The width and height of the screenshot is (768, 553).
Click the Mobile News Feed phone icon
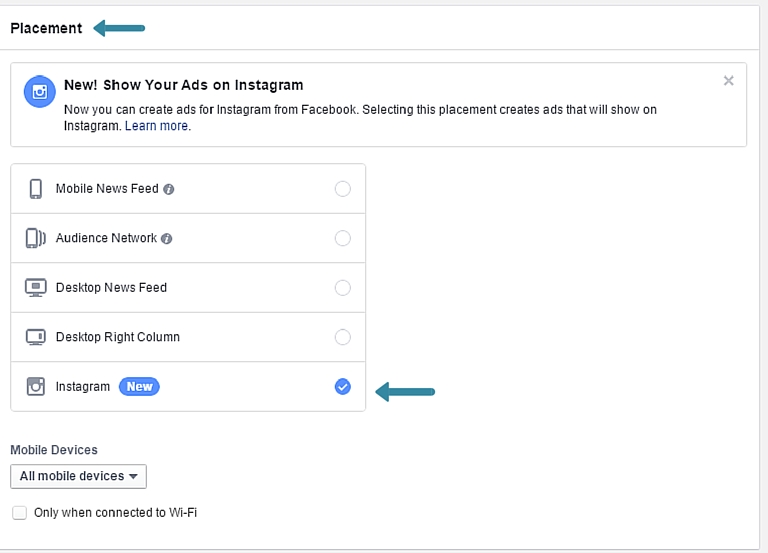(36, 189)
